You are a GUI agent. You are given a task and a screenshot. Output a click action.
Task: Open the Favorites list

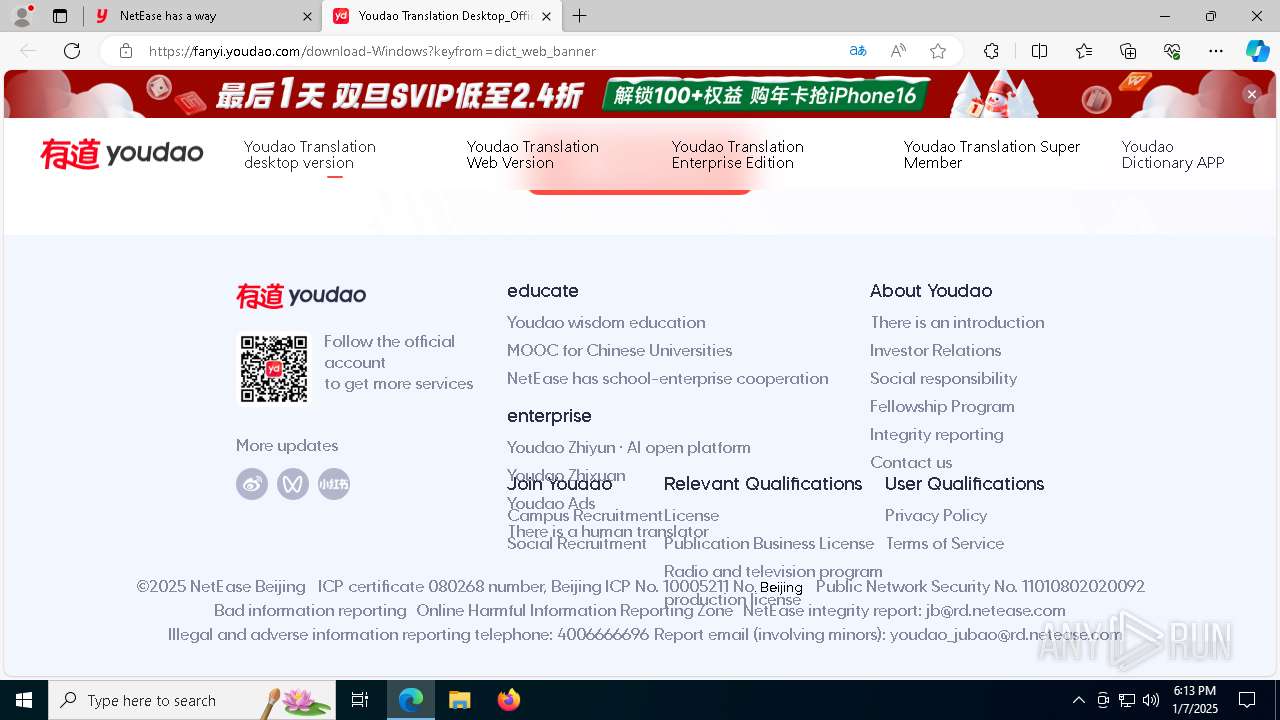click(x=1084, y=51)
